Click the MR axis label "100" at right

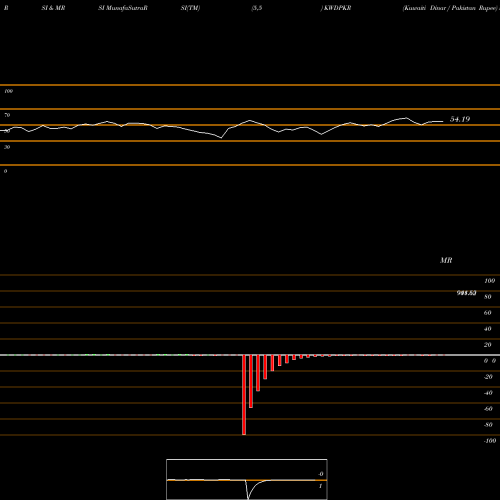489,281
